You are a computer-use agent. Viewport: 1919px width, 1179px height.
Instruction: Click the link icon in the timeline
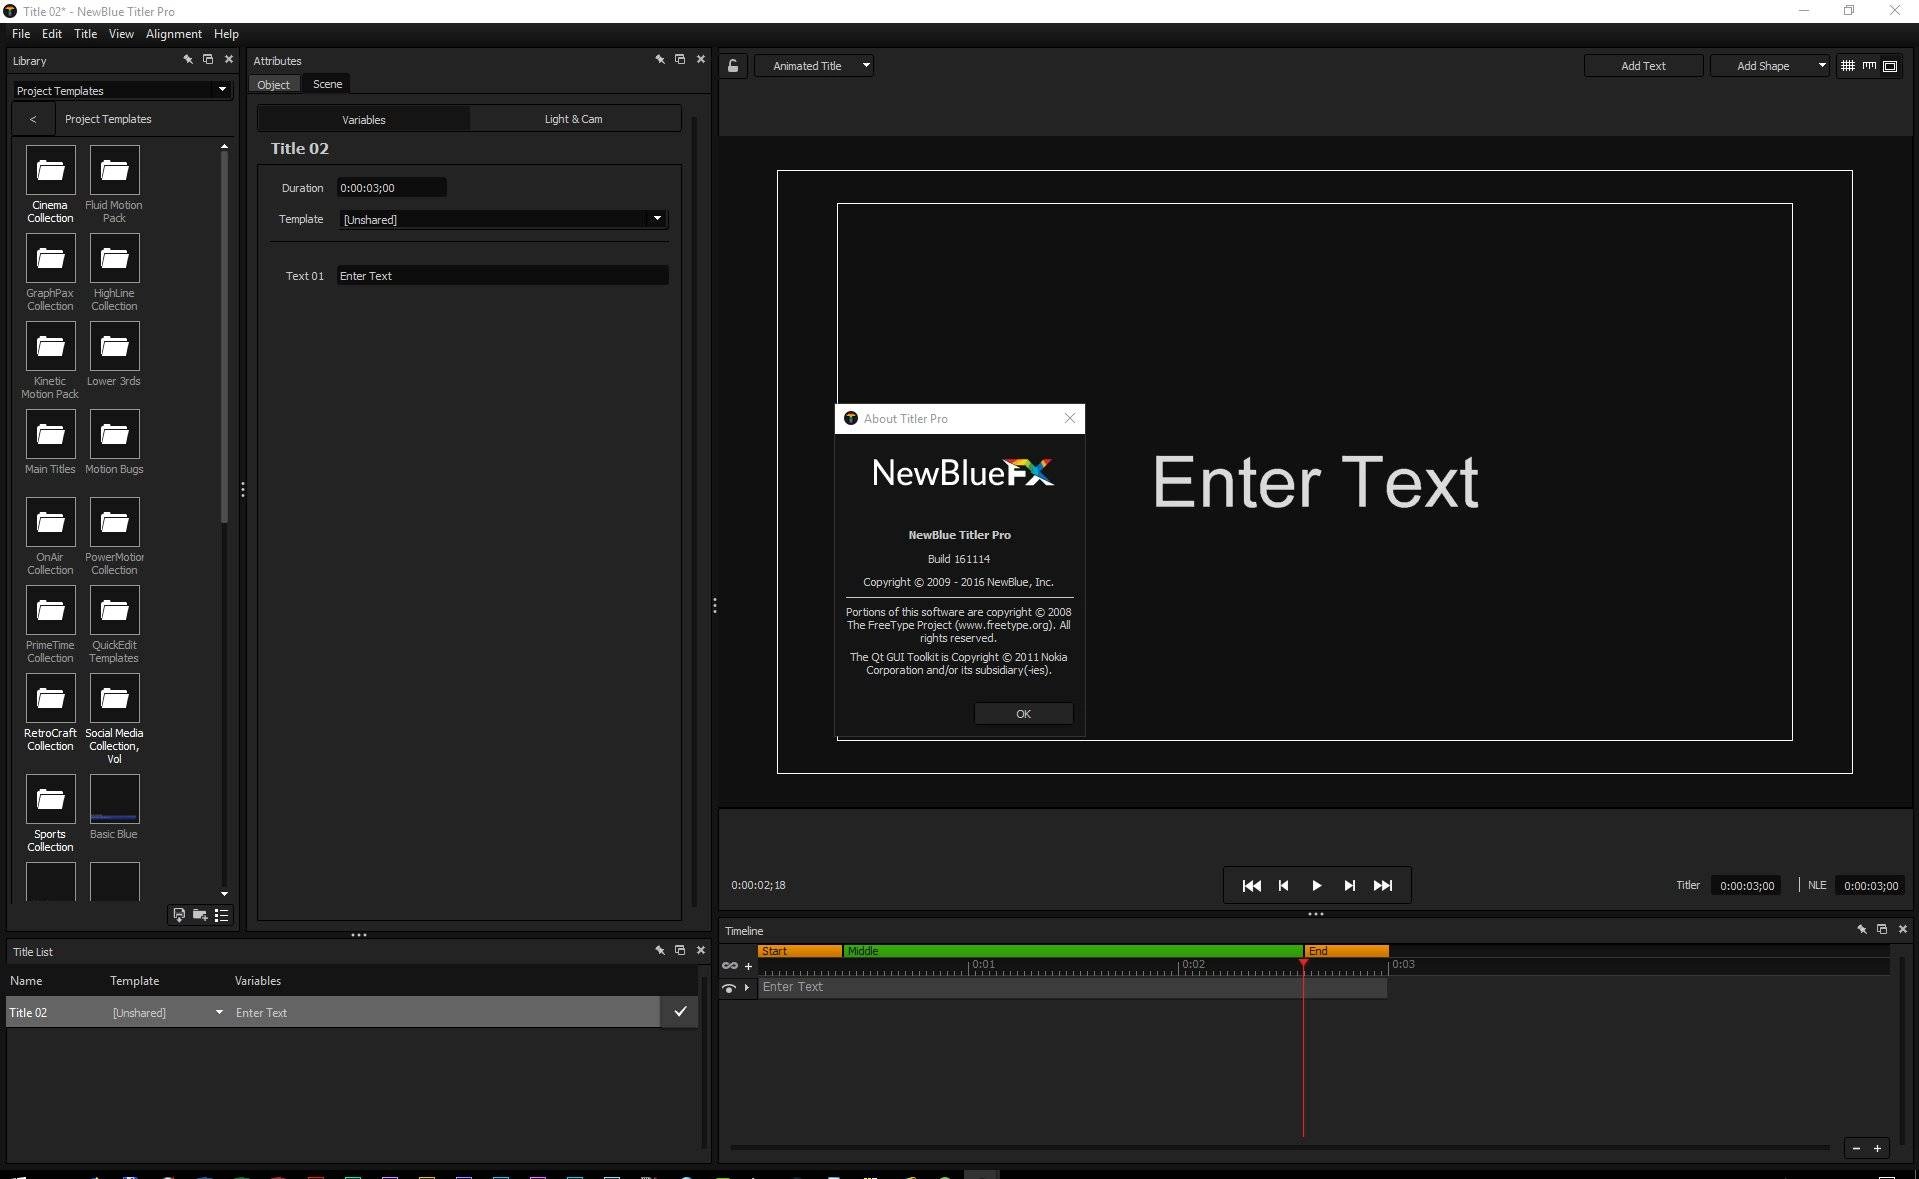tap(730, 966)
